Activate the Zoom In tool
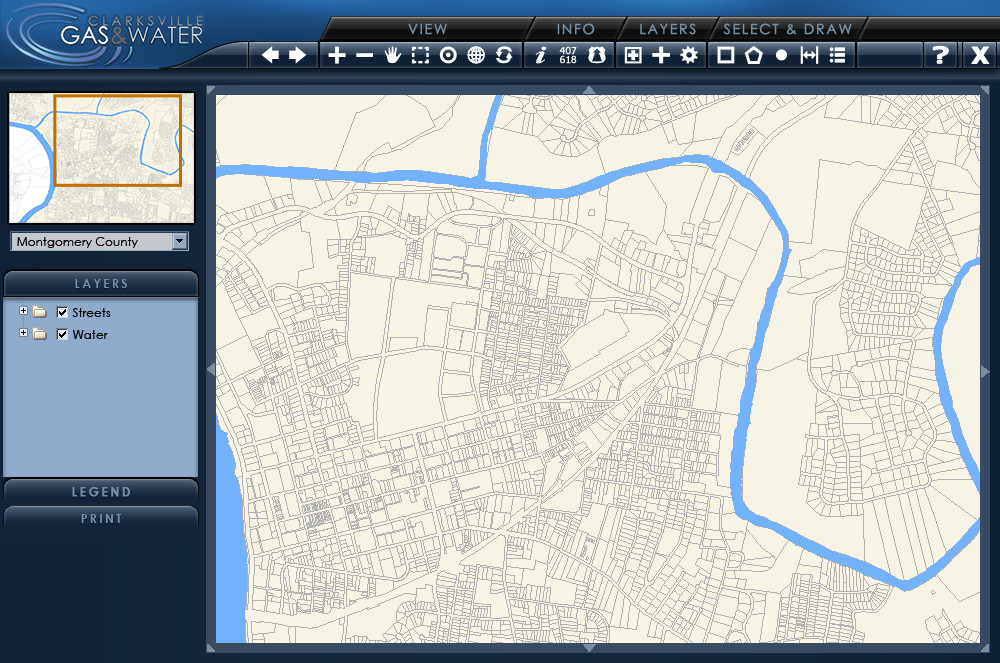This screenshot has height=663, width=1000. point(336,55)
